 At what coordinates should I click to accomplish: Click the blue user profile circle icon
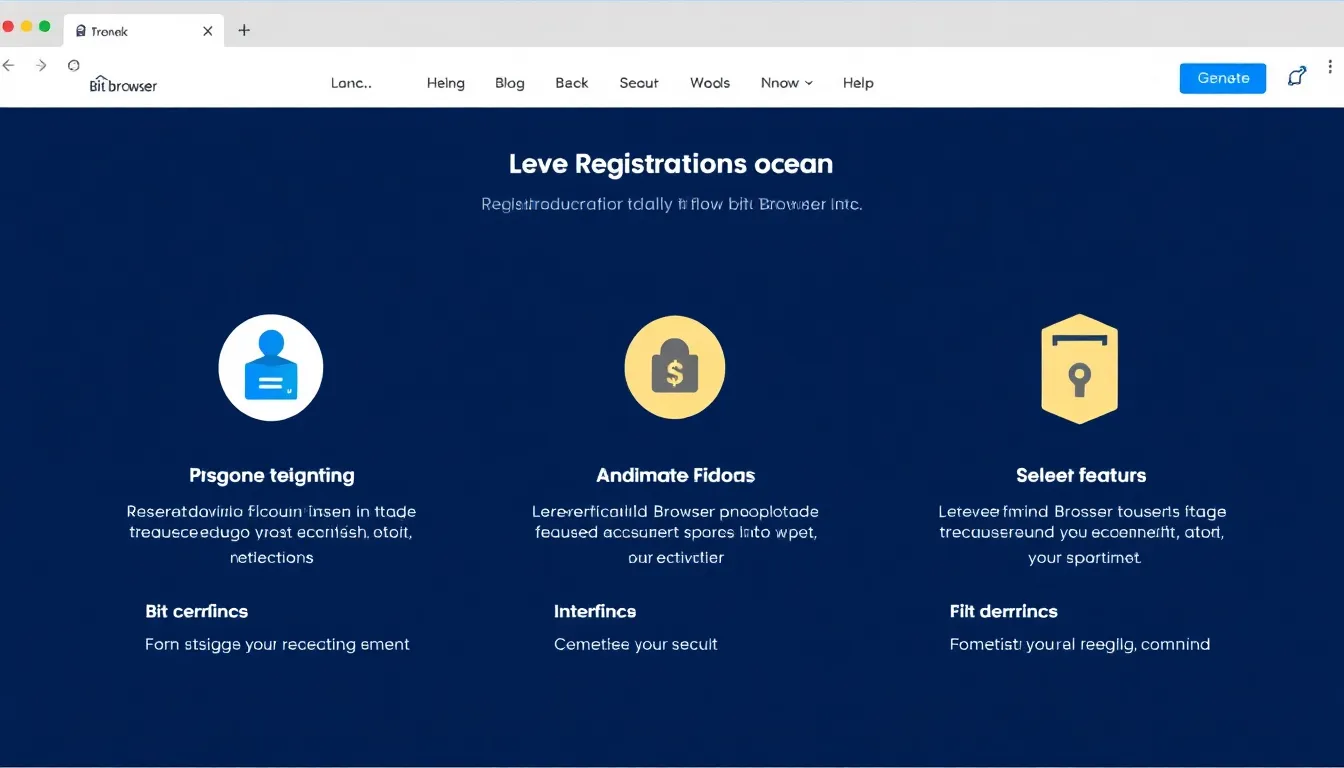coord(271,368)
